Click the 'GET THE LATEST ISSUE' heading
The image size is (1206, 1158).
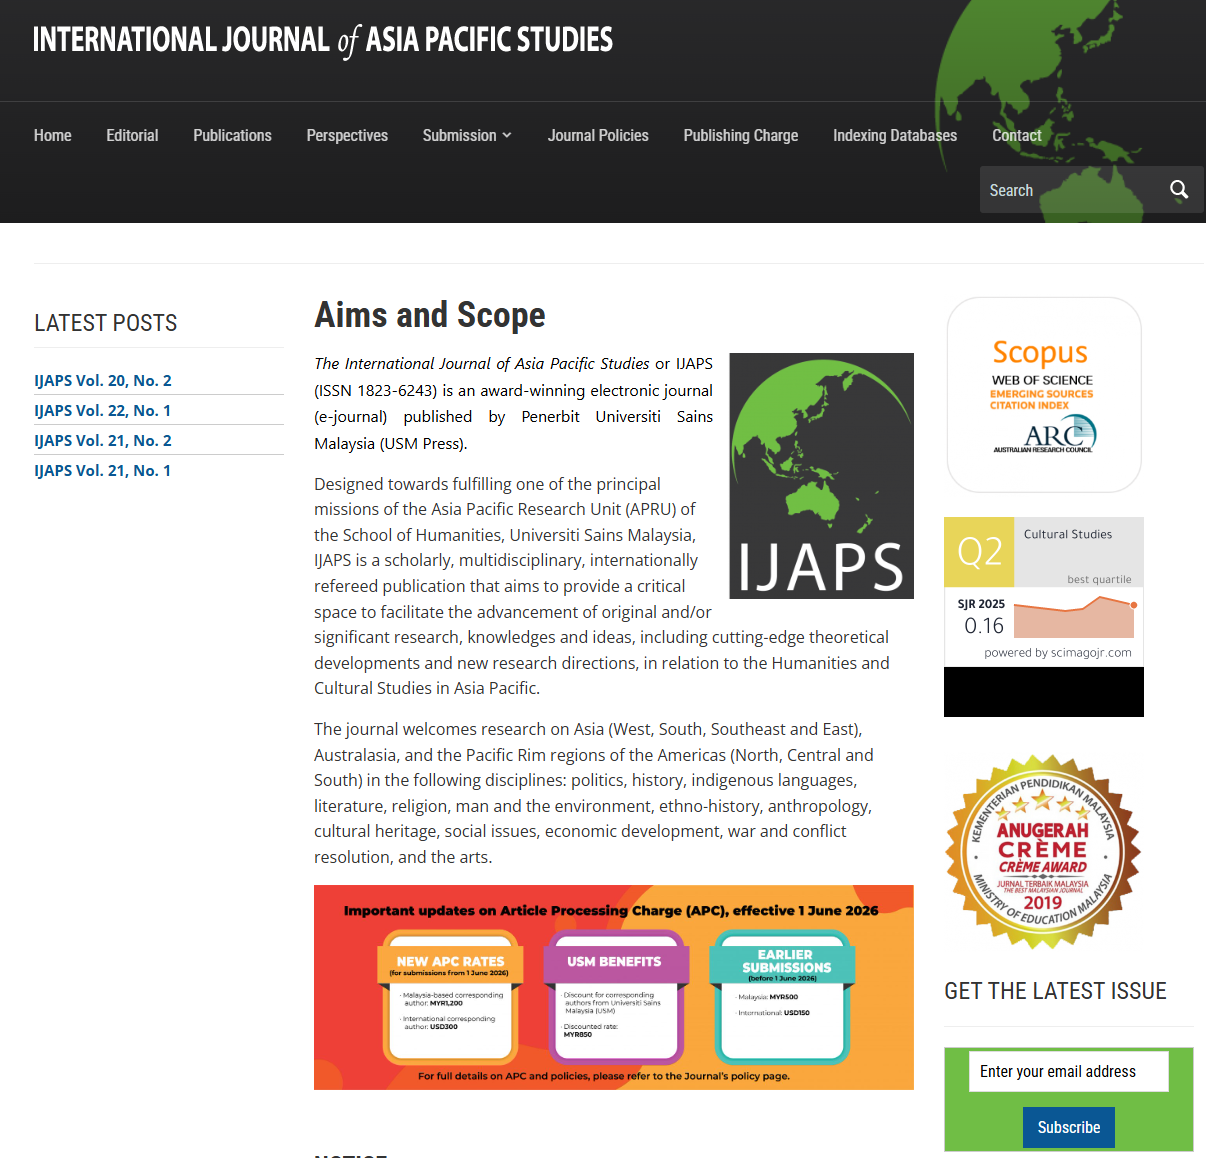pos(1056,991)
